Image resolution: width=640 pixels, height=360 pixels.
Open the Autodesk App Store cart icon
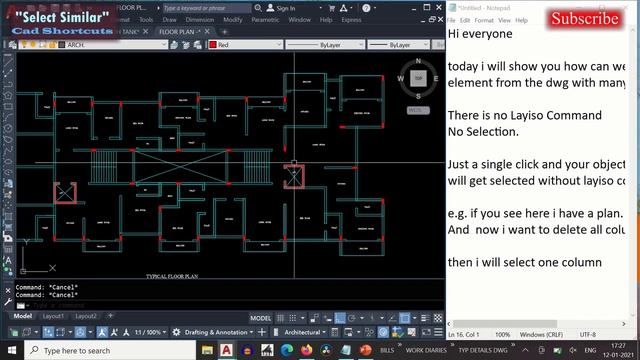332,8
